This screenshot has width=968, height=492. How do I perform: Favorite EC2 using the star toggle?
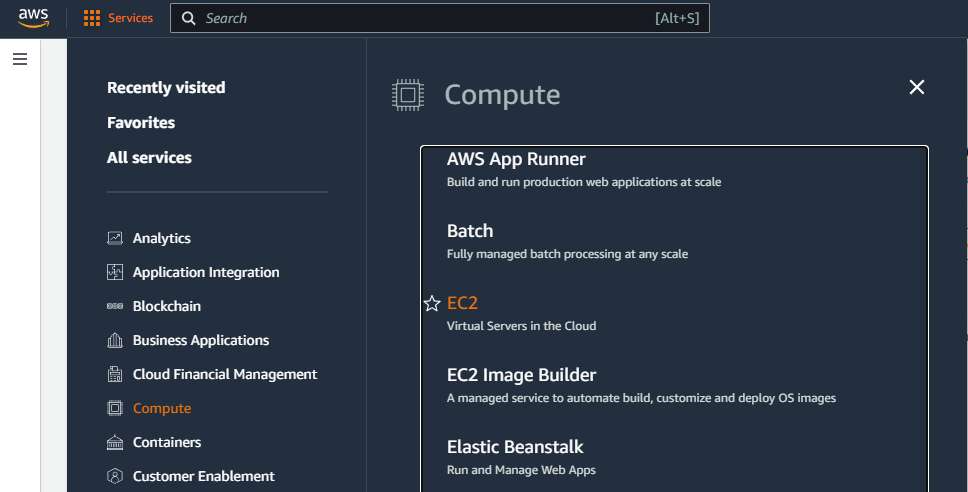click(432, 303)
